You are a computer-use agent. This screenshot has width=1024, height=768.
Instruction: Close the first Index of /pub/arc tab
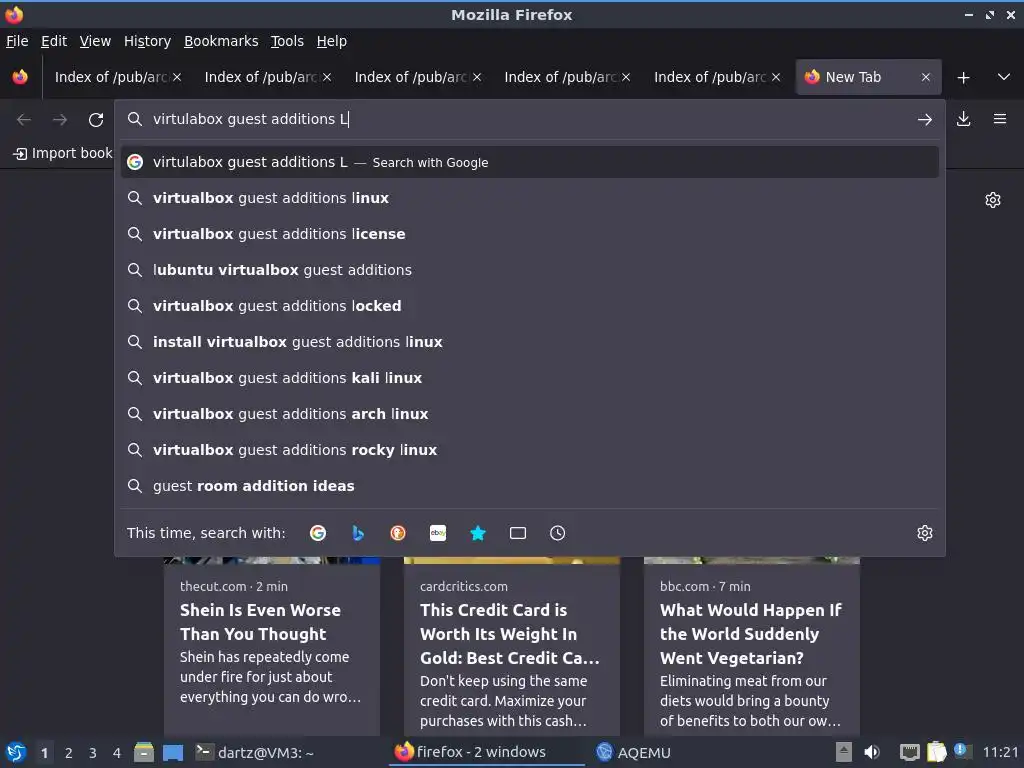pyautogui.click(x=177, y=77)
